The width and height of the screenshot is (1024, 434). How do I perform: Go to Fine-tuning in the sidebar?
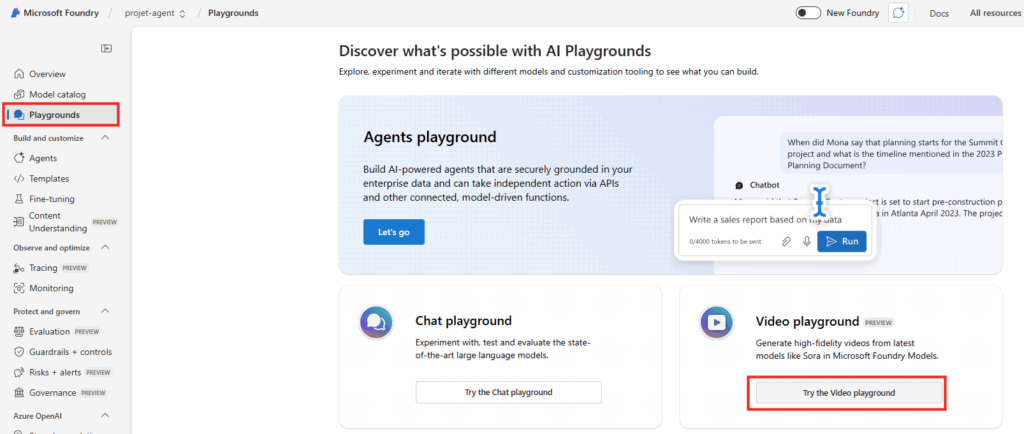coord(51,199)
